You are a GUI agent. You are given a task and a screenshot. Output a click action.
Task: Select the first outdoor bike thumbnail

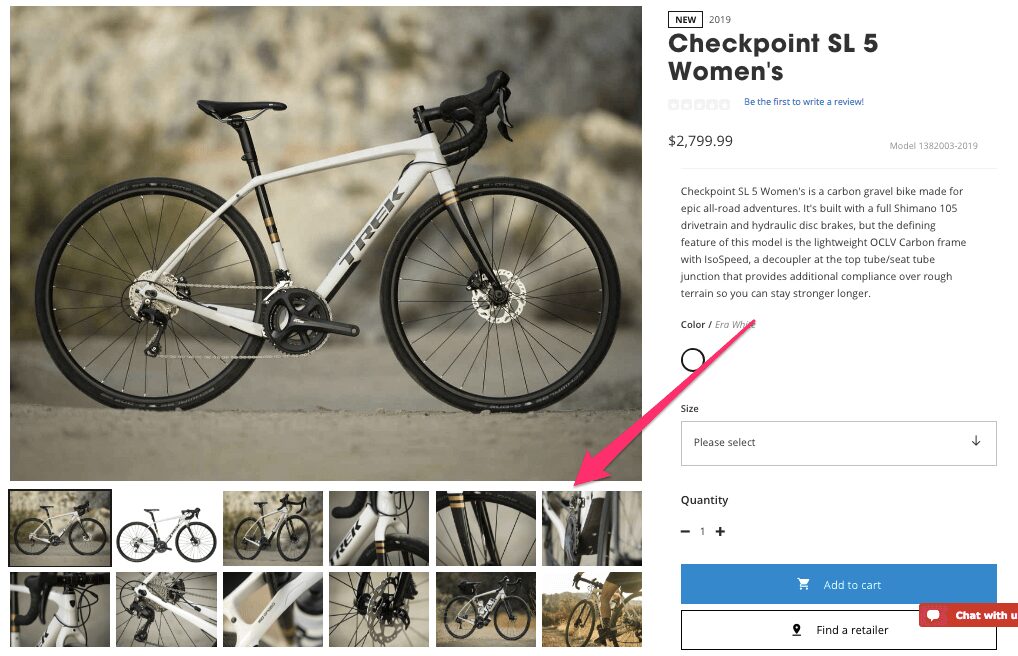60,528
